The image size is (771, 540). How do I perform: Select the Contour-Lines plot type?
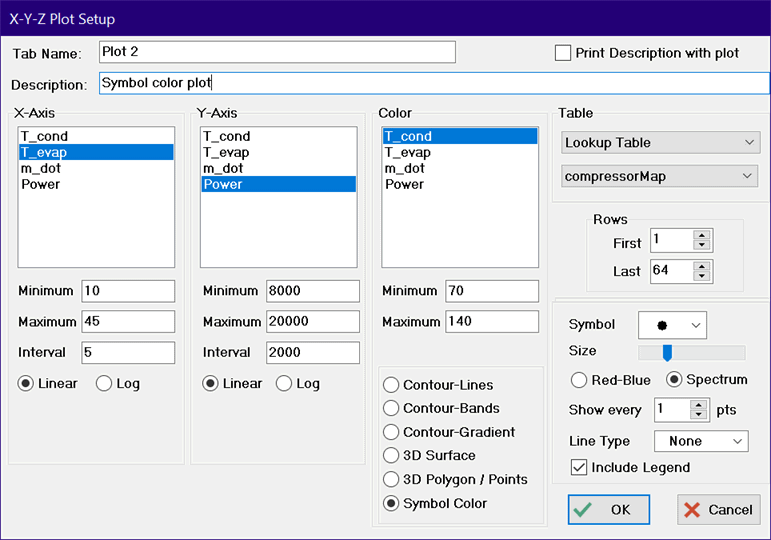click(x=390, y=385)
